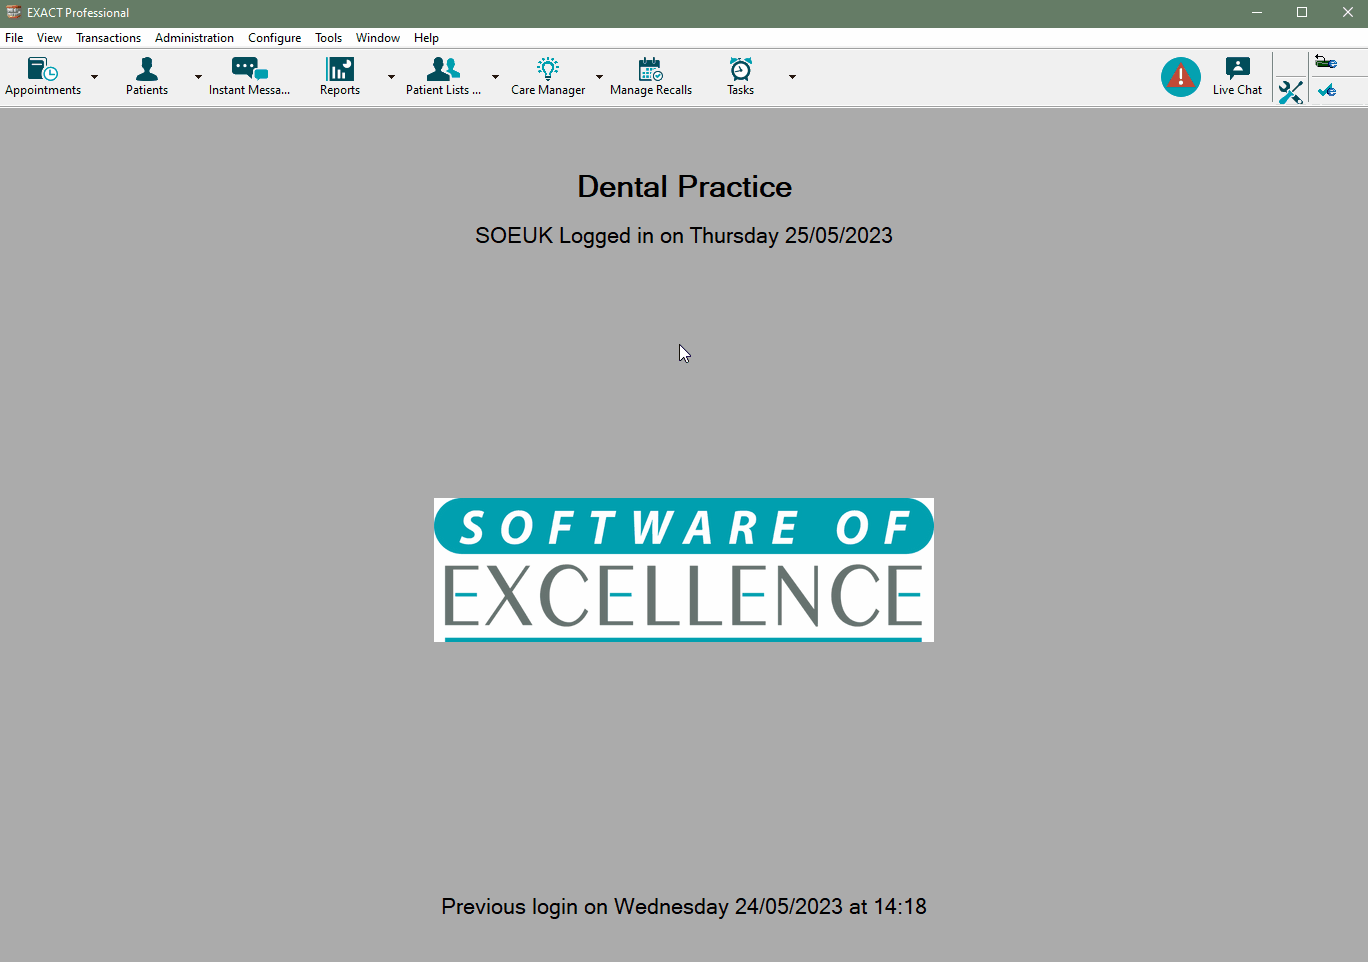This screenshot has height=962, width=1368.
Task: Start a Live Chat session
Action: [1237, 76]
